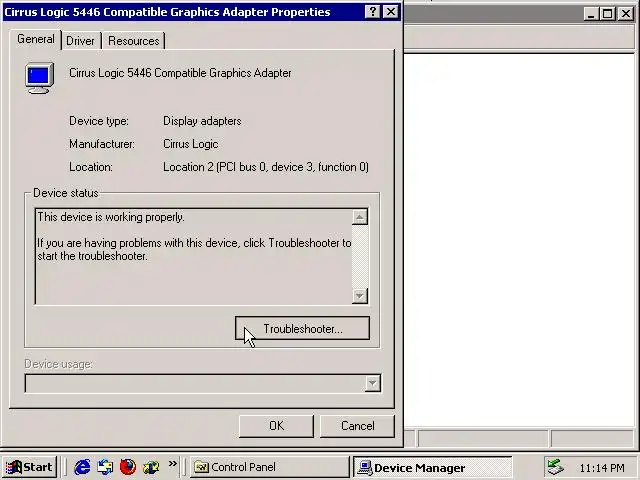This screenshot has width=640, height=480.
Task: Open the Resources tab
Action: click(133, 41)
